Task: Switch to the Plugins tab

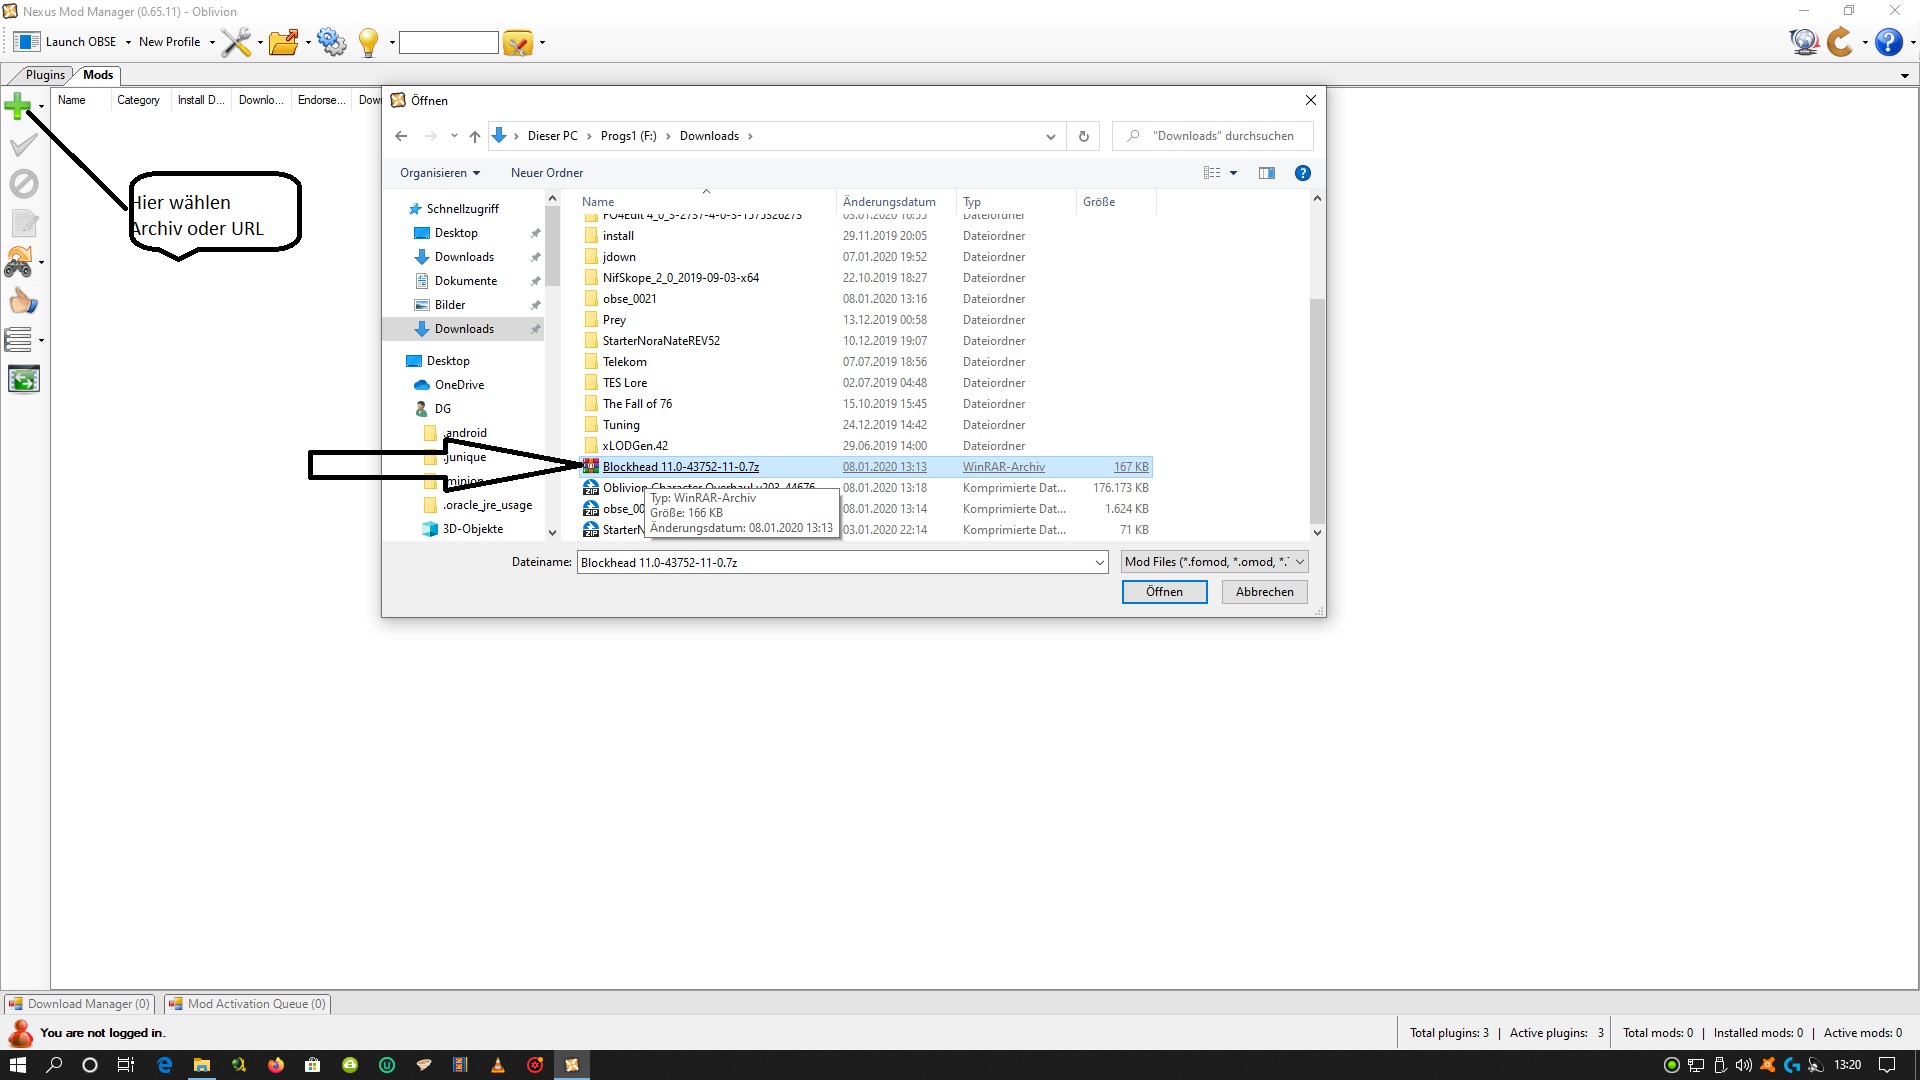Action: pyautogui.click(x=45, y=75)
